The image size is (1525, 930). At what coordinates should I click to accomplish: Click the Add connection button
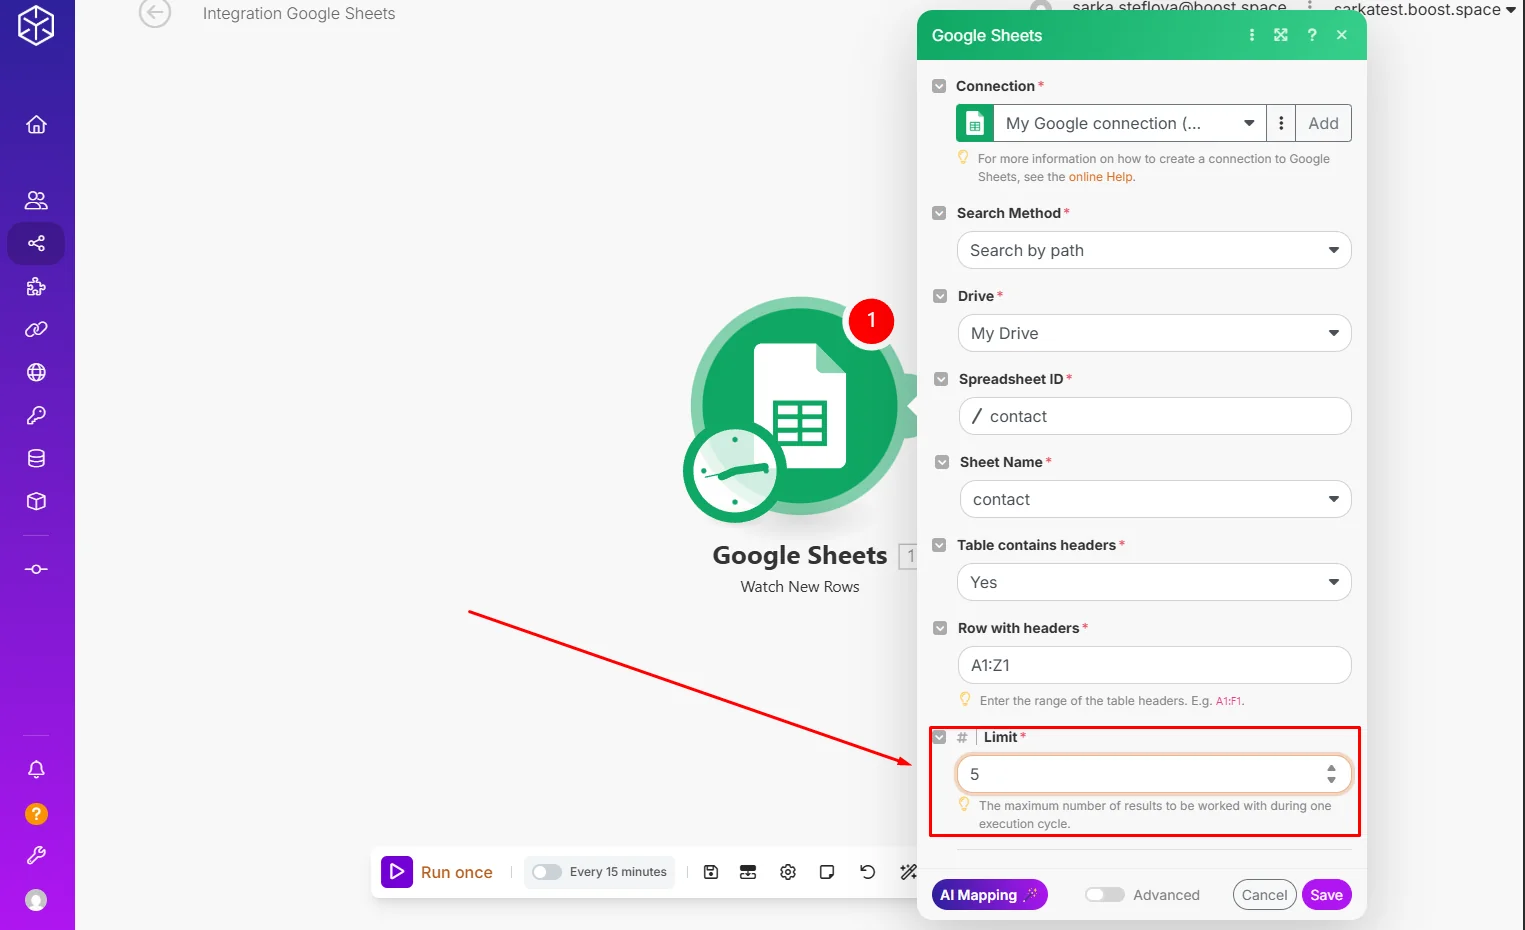click(1323, 123)
